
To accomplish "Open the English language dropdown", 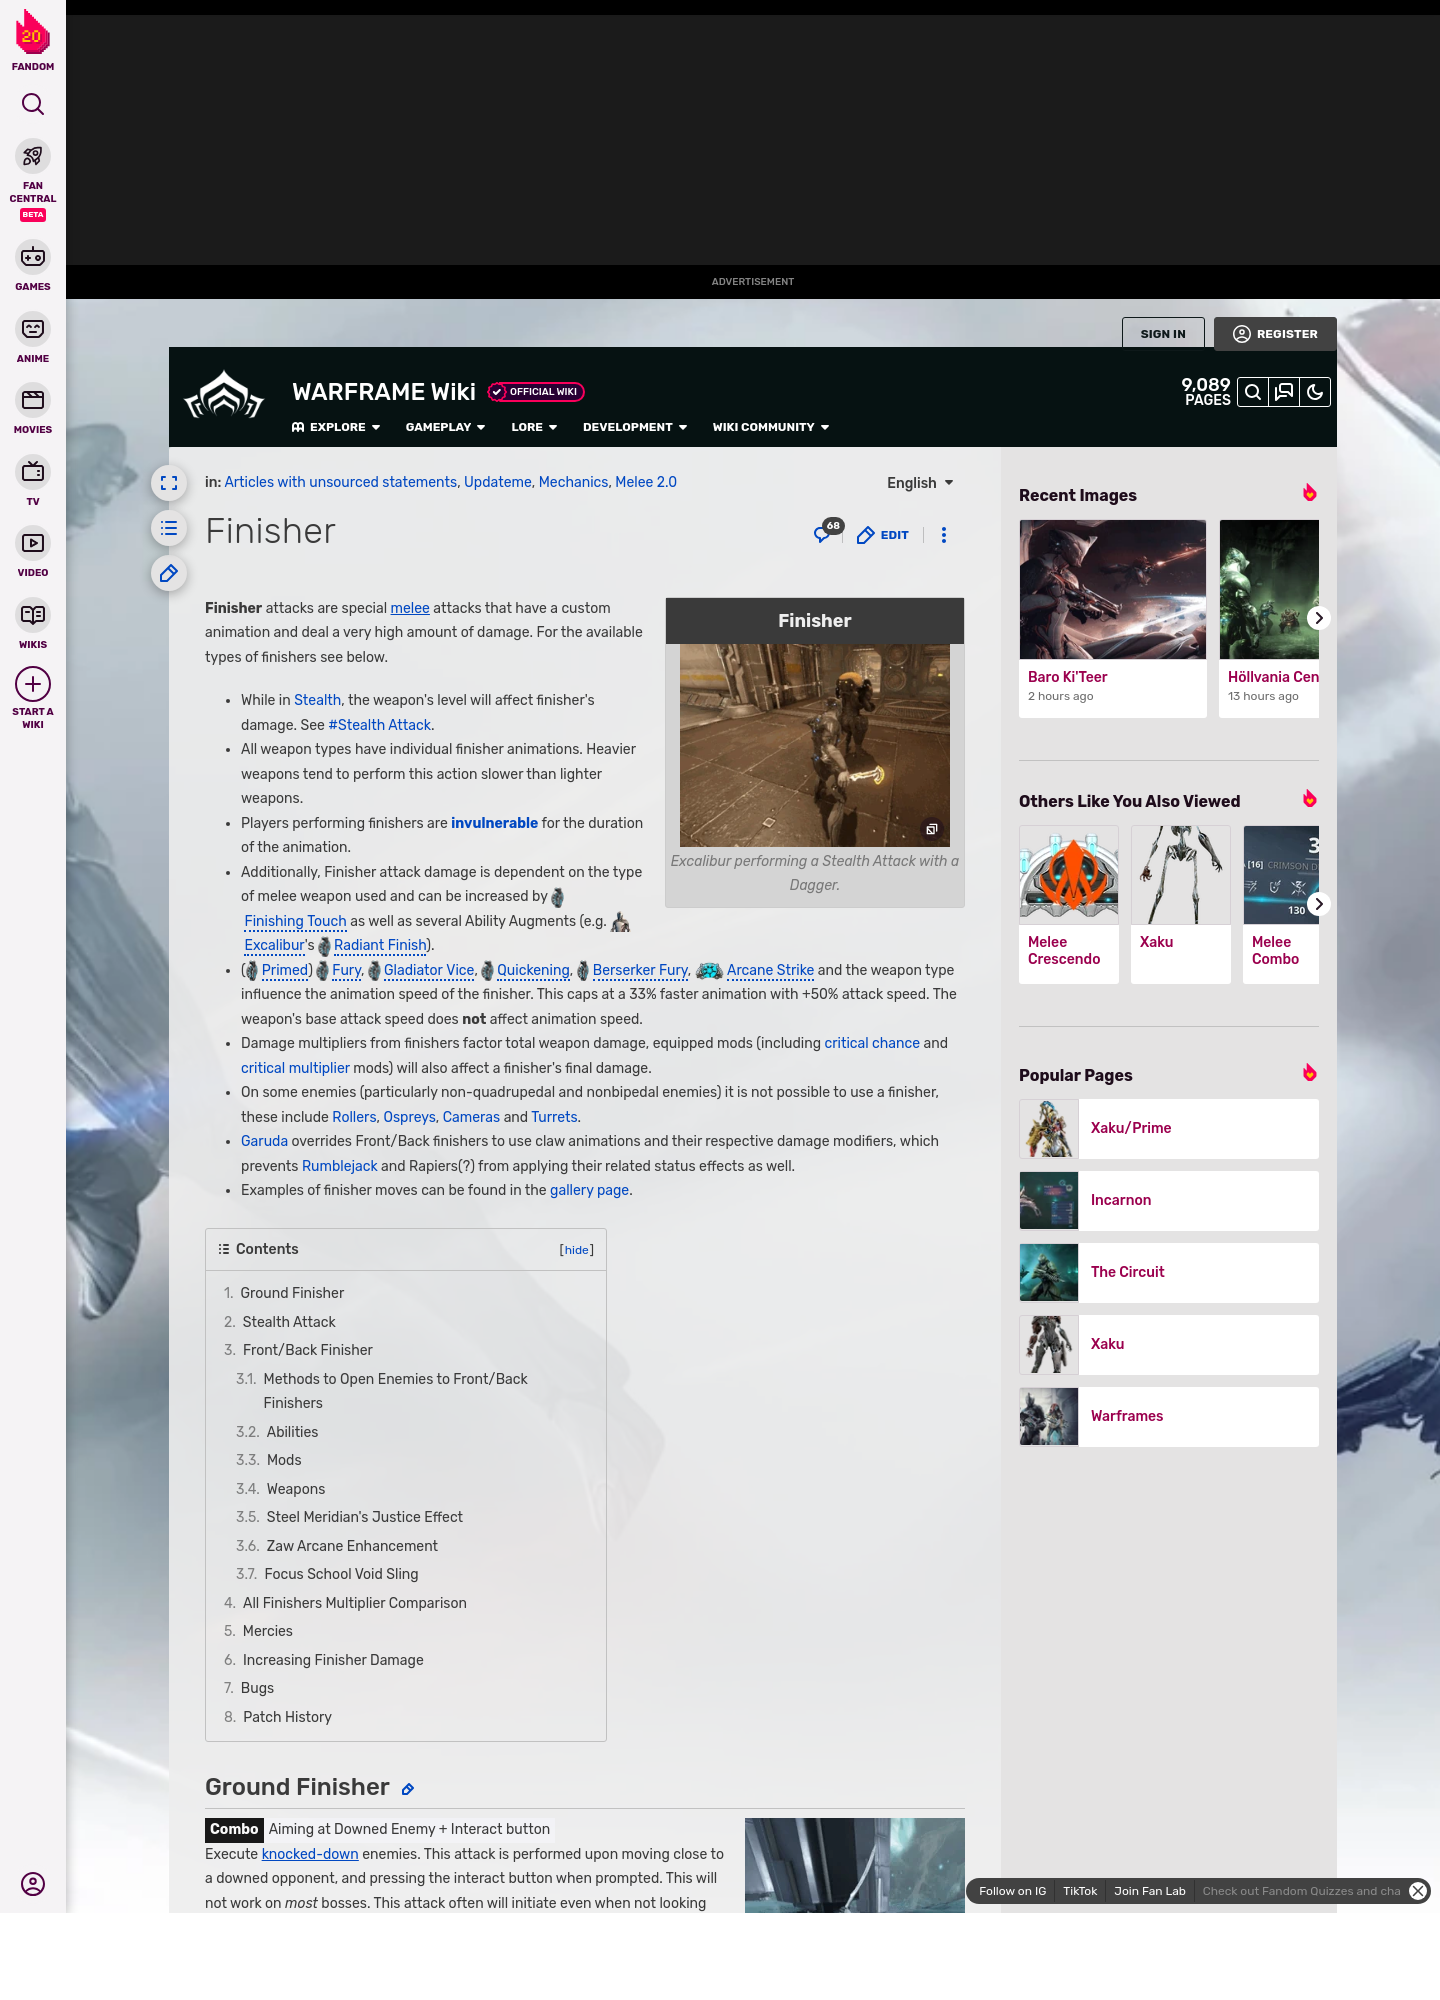I will click(920, 483).
